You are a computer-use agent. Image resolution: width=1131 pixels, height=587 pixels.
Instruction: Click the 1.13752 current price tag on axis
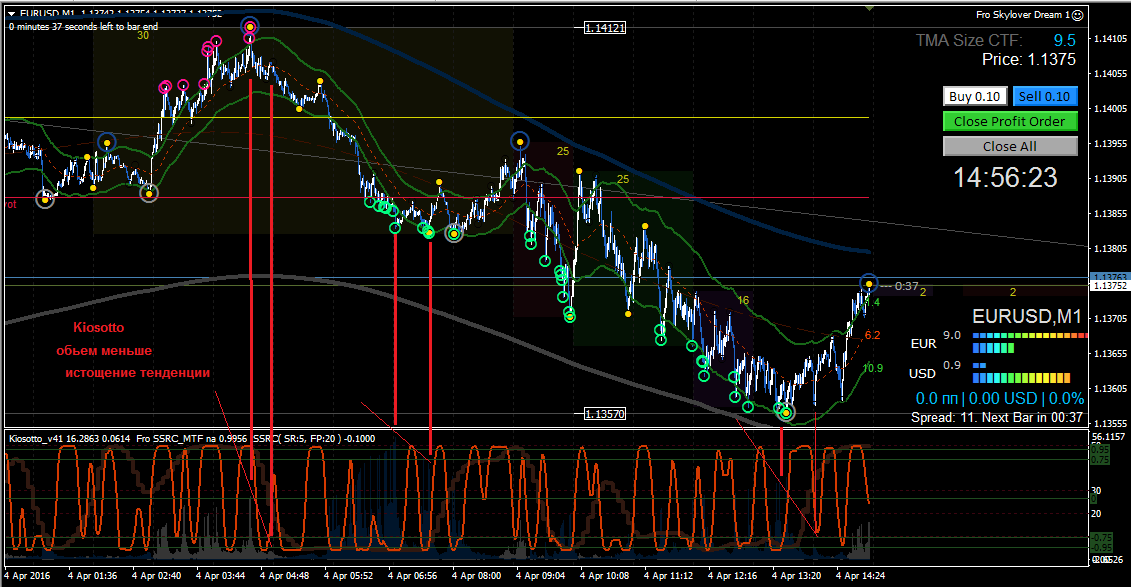(x=1110, y=286)
